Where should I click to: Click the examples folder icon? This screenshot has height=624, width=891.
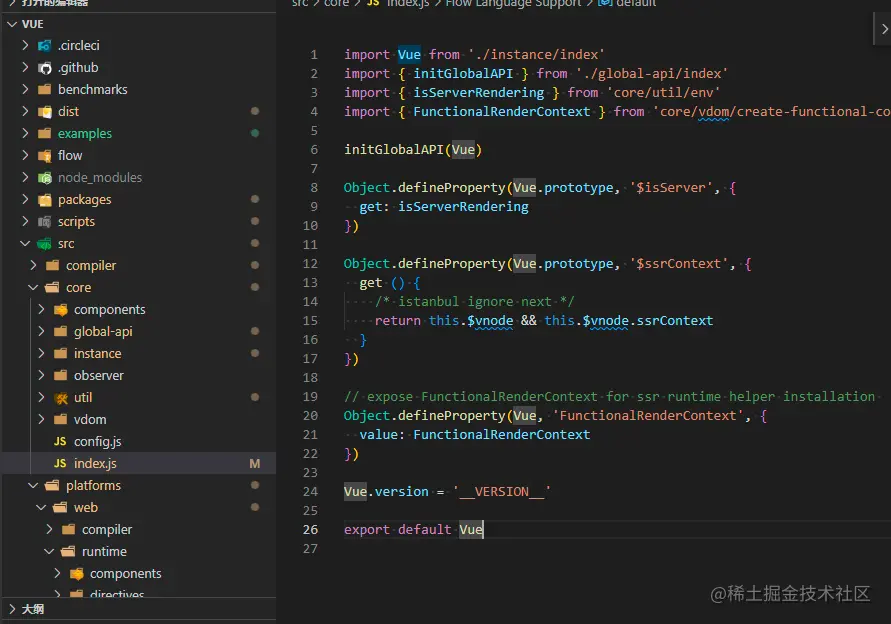(44, 134)
